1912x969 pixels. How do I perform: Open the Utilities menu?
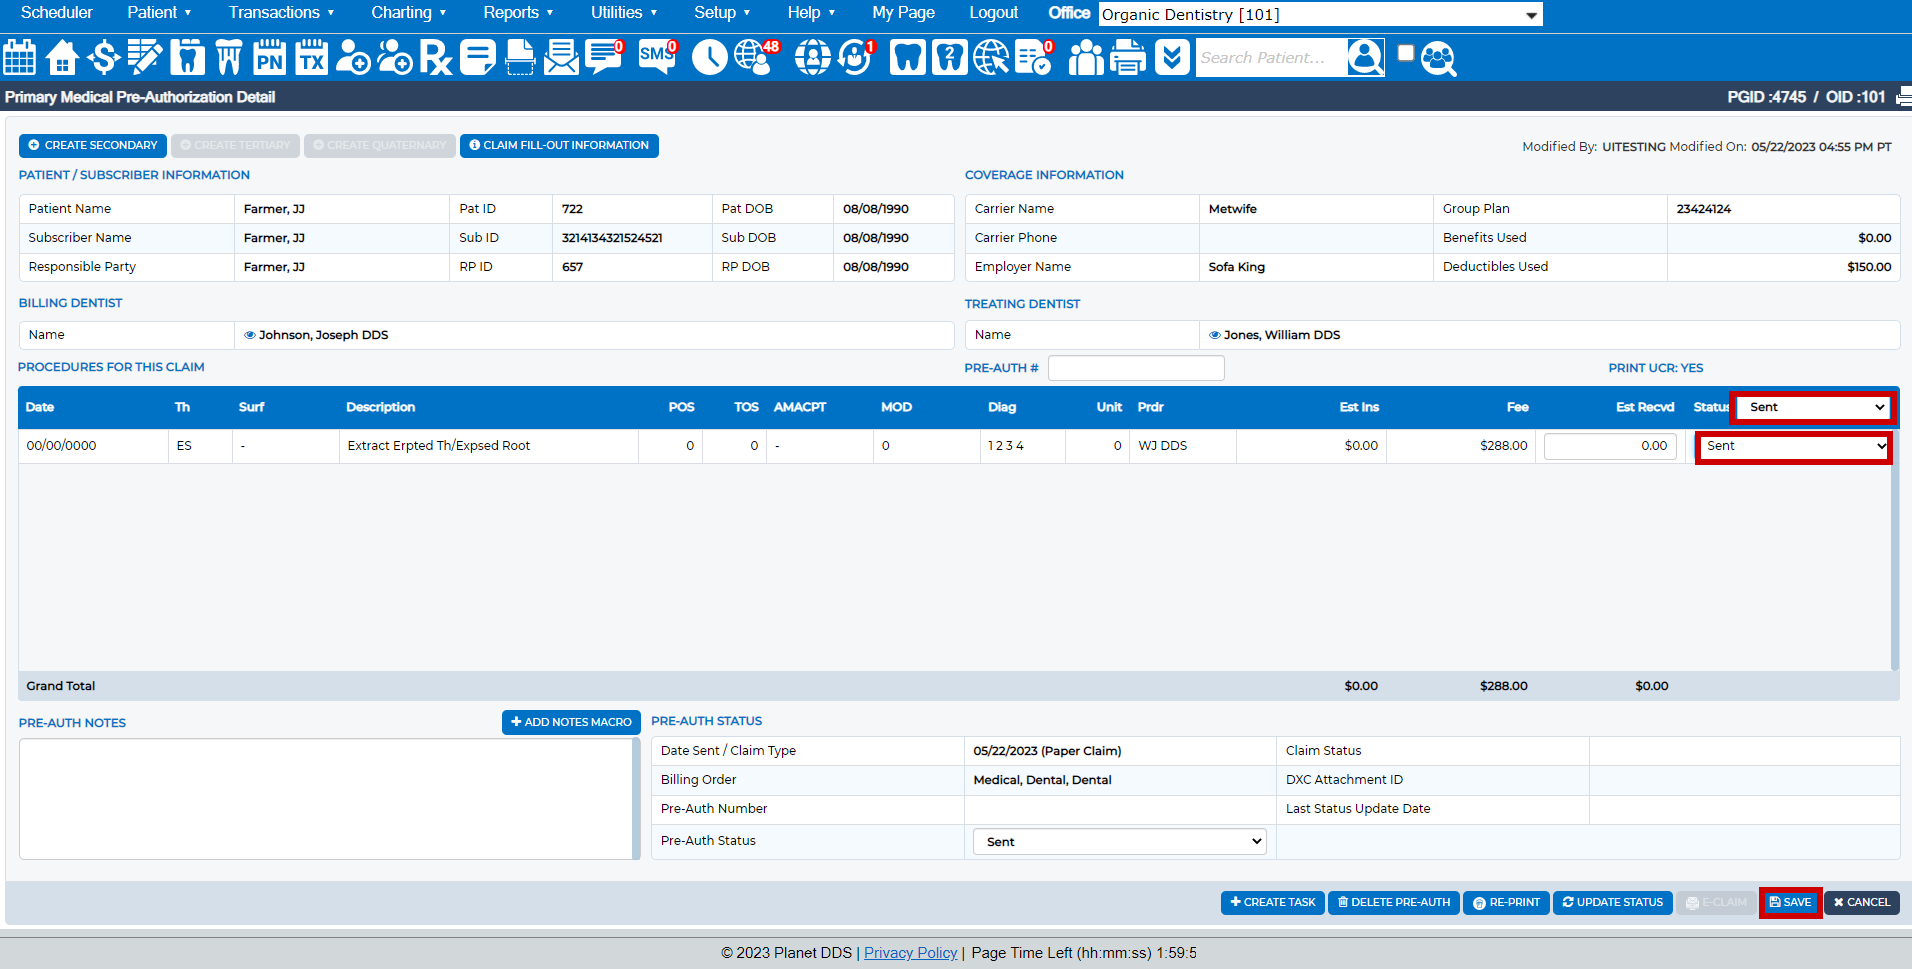tap(623, 12)
